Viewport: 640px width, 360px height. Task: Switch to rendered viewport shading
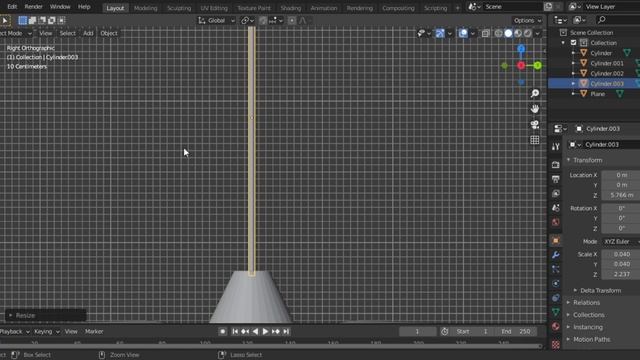coord(528,33)
